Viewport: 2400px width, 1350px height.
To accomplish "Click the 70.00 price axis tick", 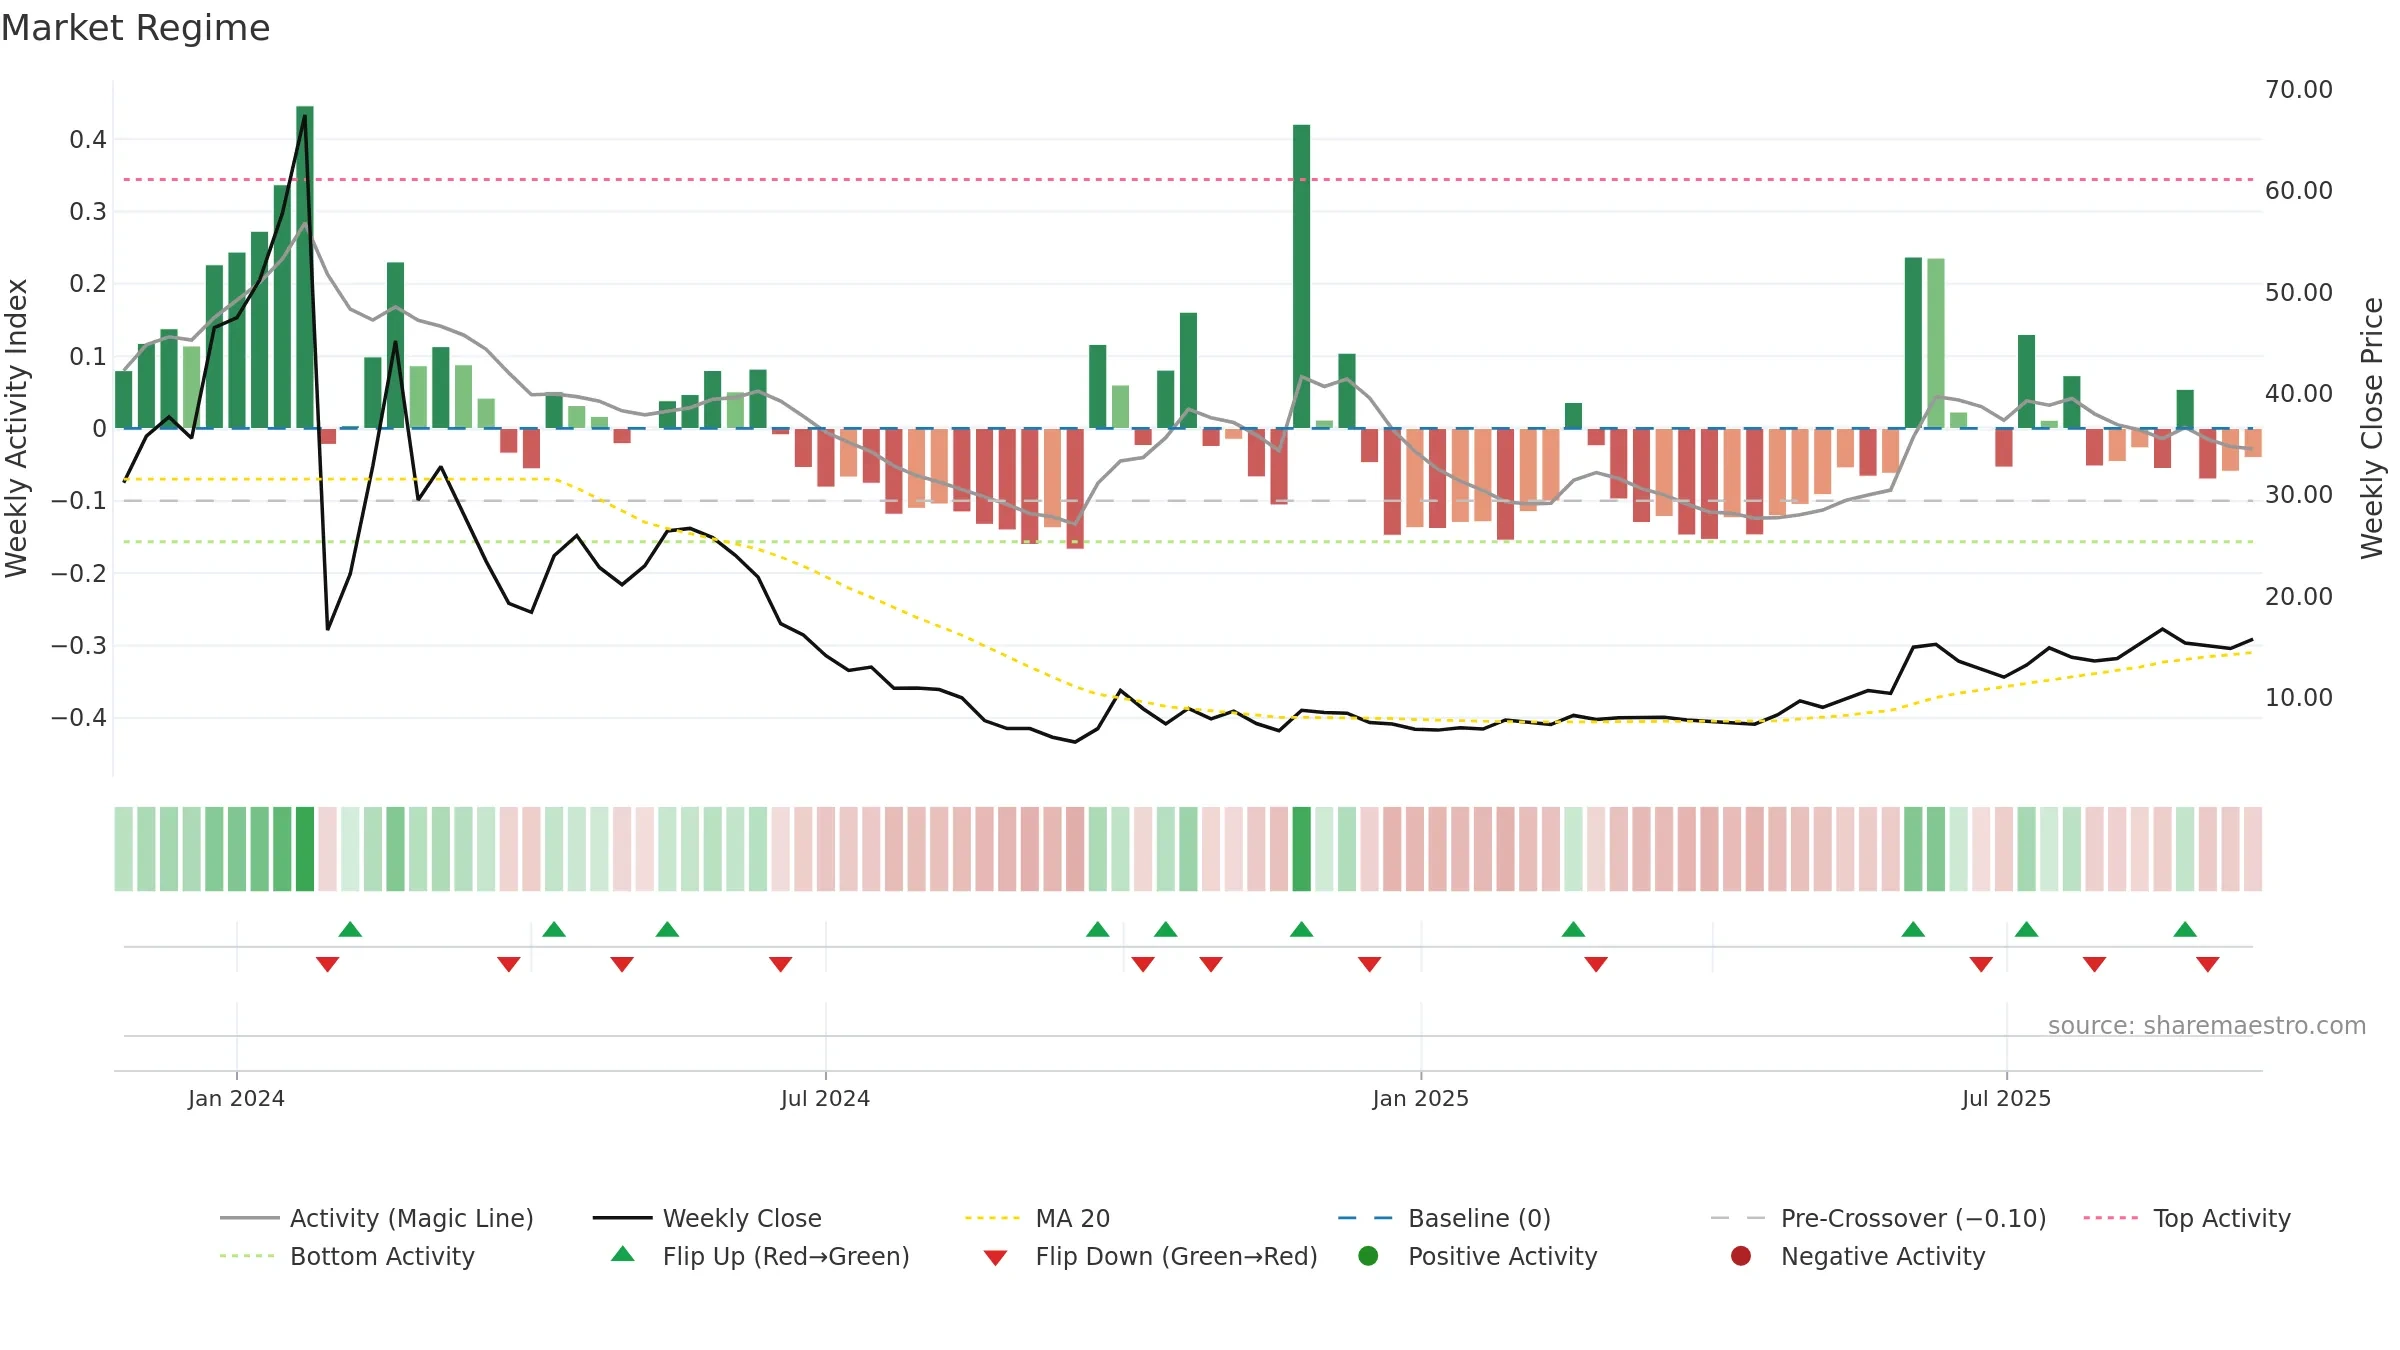I will click(x=2298, y=89).
